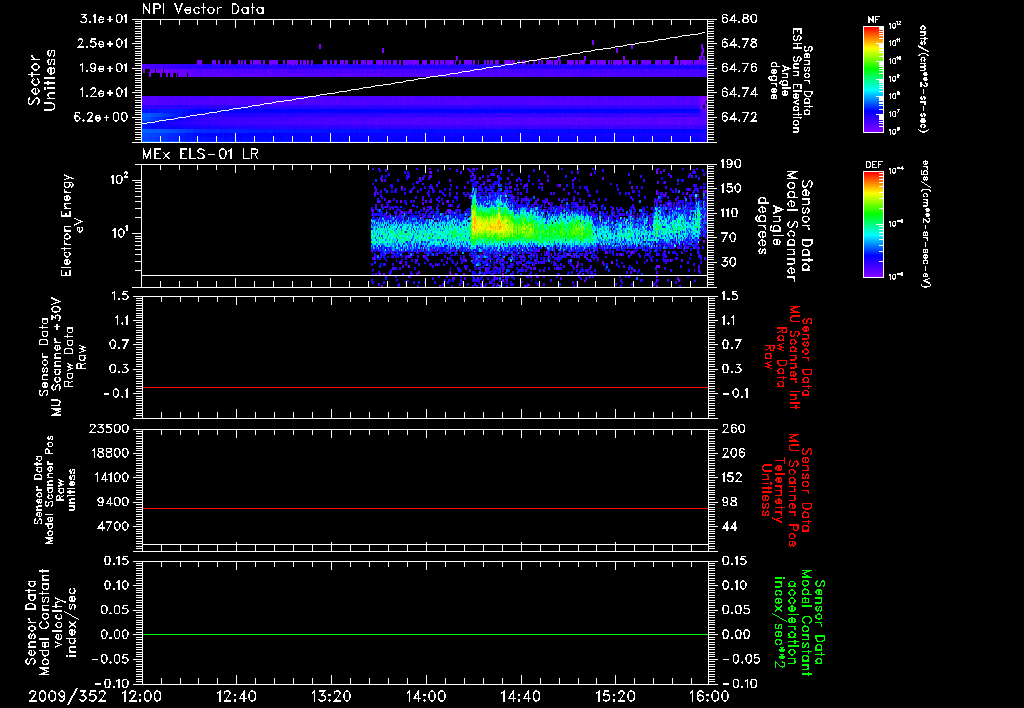
Task: Click the 16:00 time axis label
Action: click(710, 696)
